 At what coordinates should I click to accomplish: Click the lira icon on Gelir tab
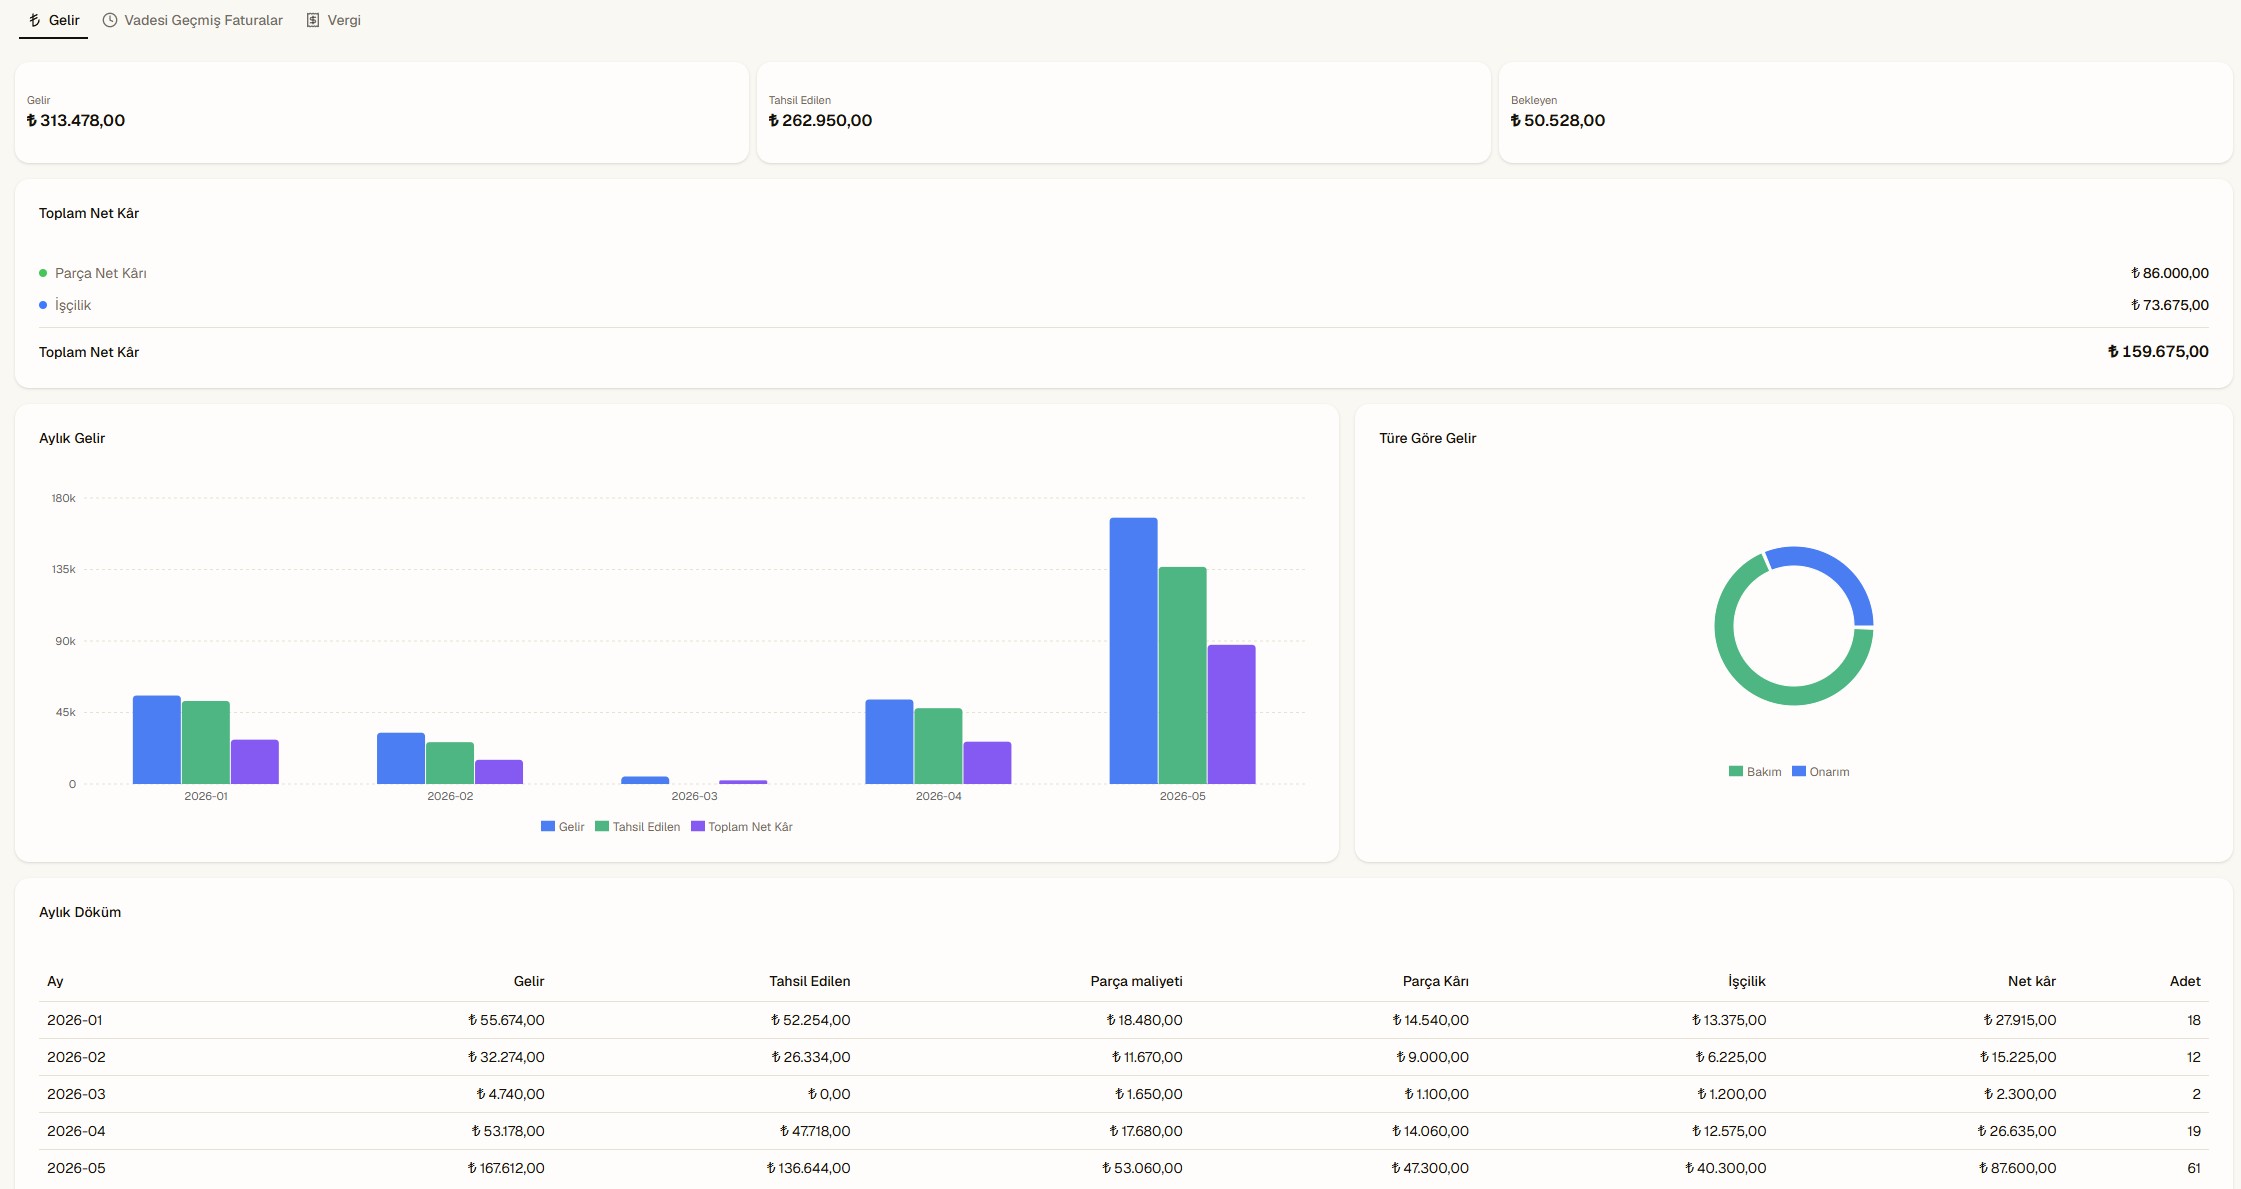pyautogui.click(x=35, y=20)
